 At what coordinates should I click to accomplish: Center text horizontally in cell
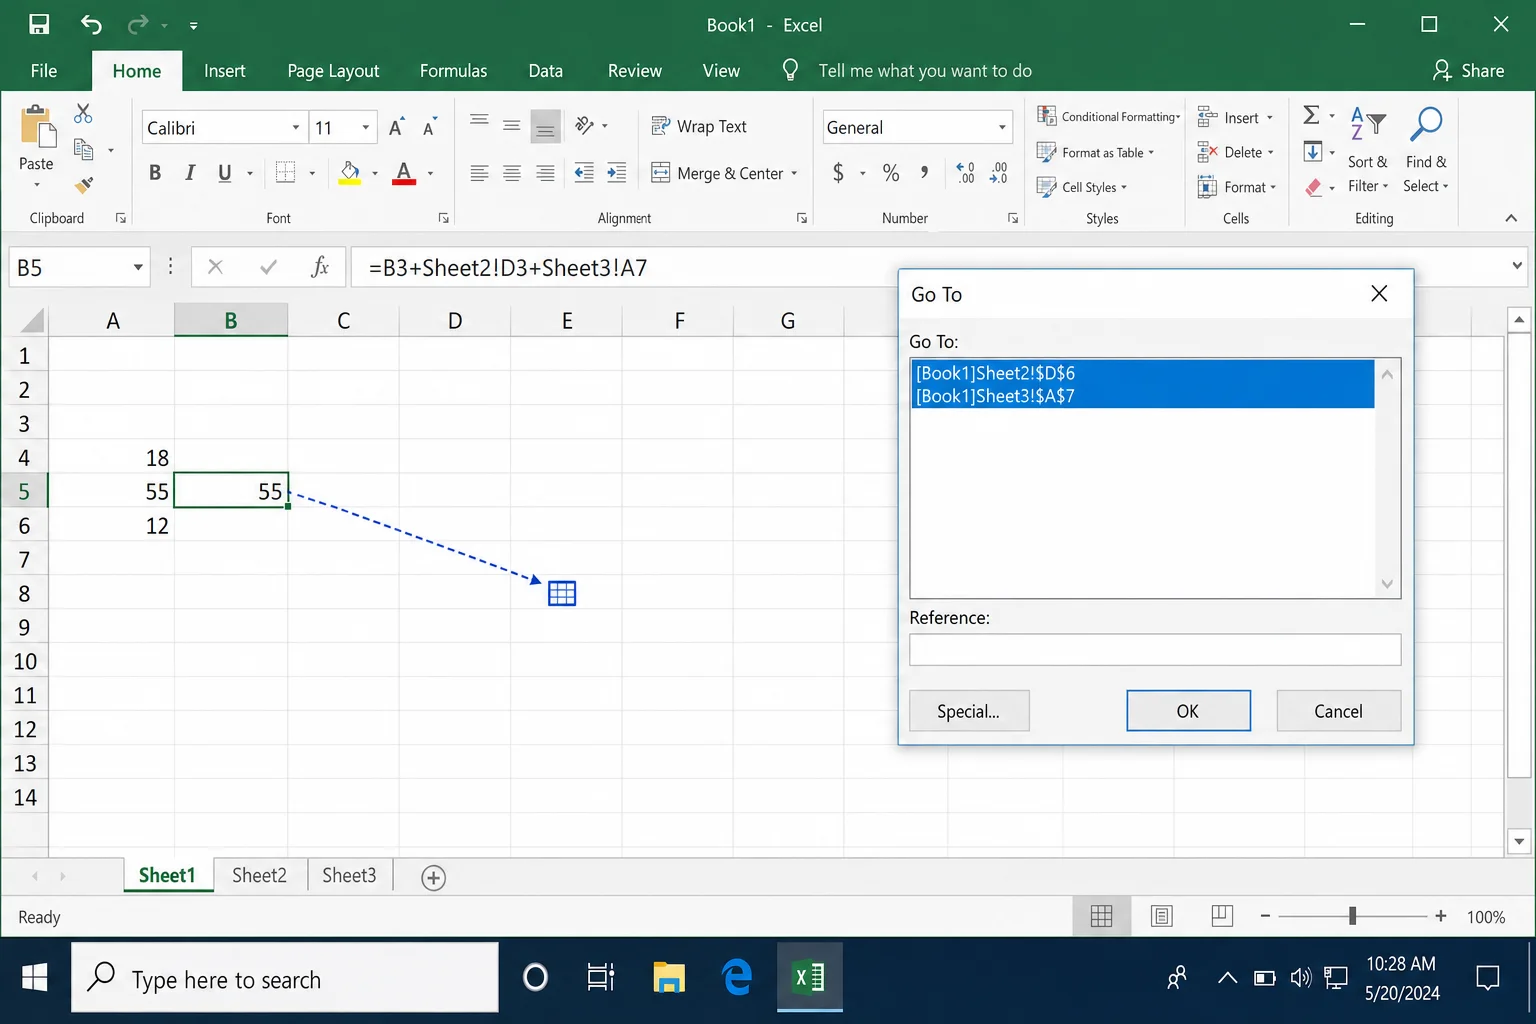[x=512, y=173]
